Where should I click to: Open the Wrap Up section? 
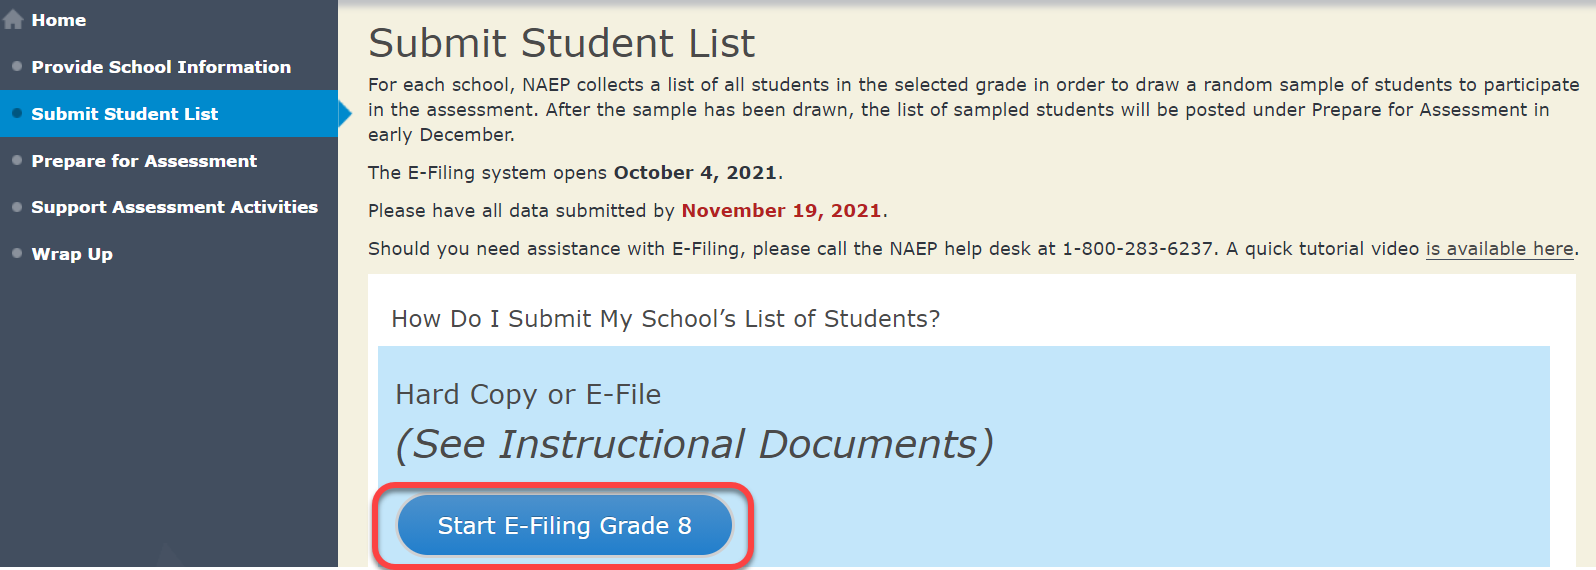point(72,254)
